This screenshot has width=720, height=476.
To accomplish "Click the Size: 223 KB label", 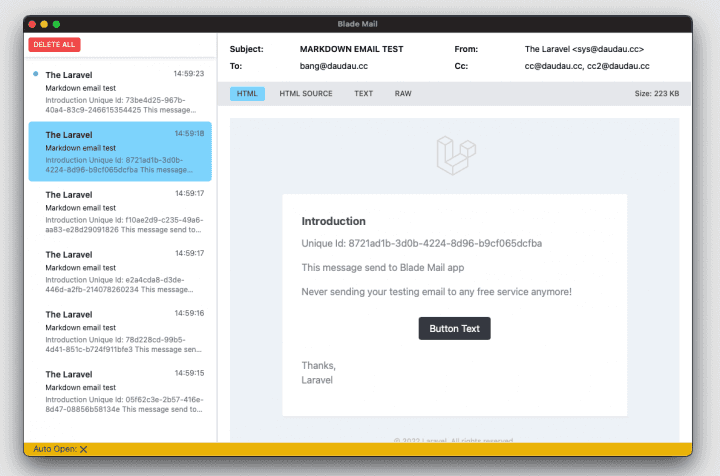I will tap(657, 94).
